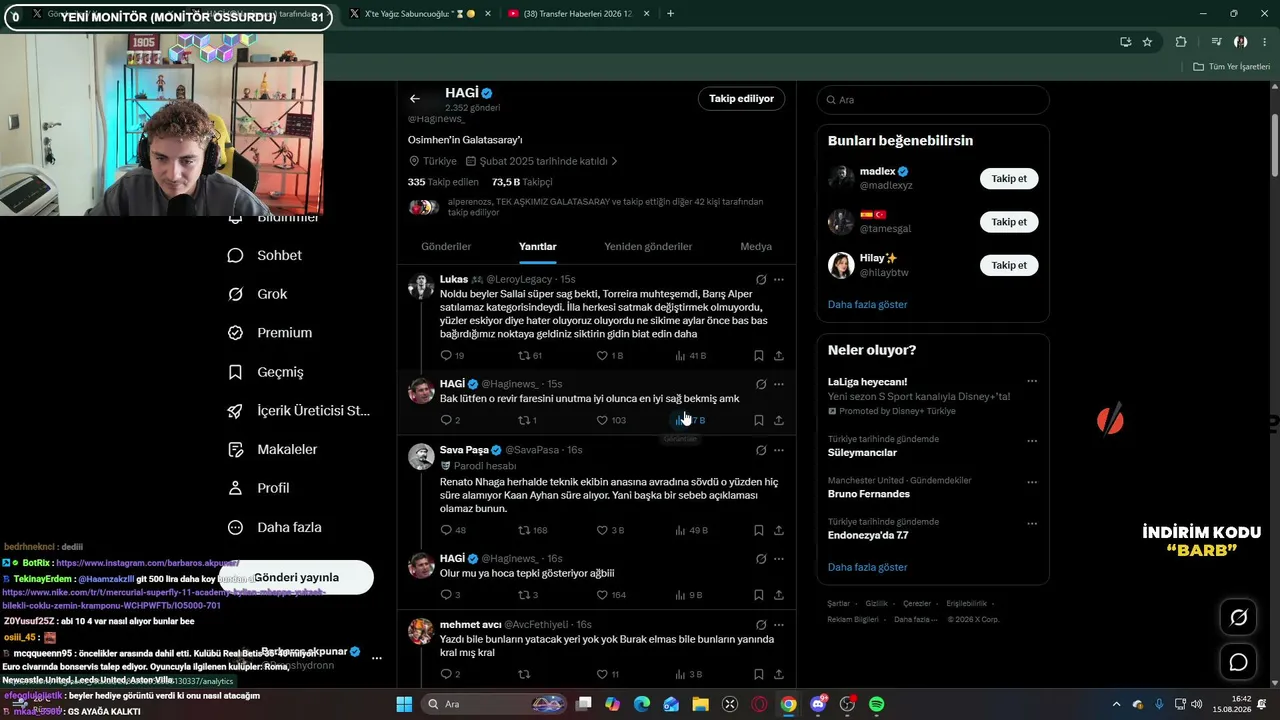Share Sava Paşa's post

pyautogui.click(x=779, y=530)
